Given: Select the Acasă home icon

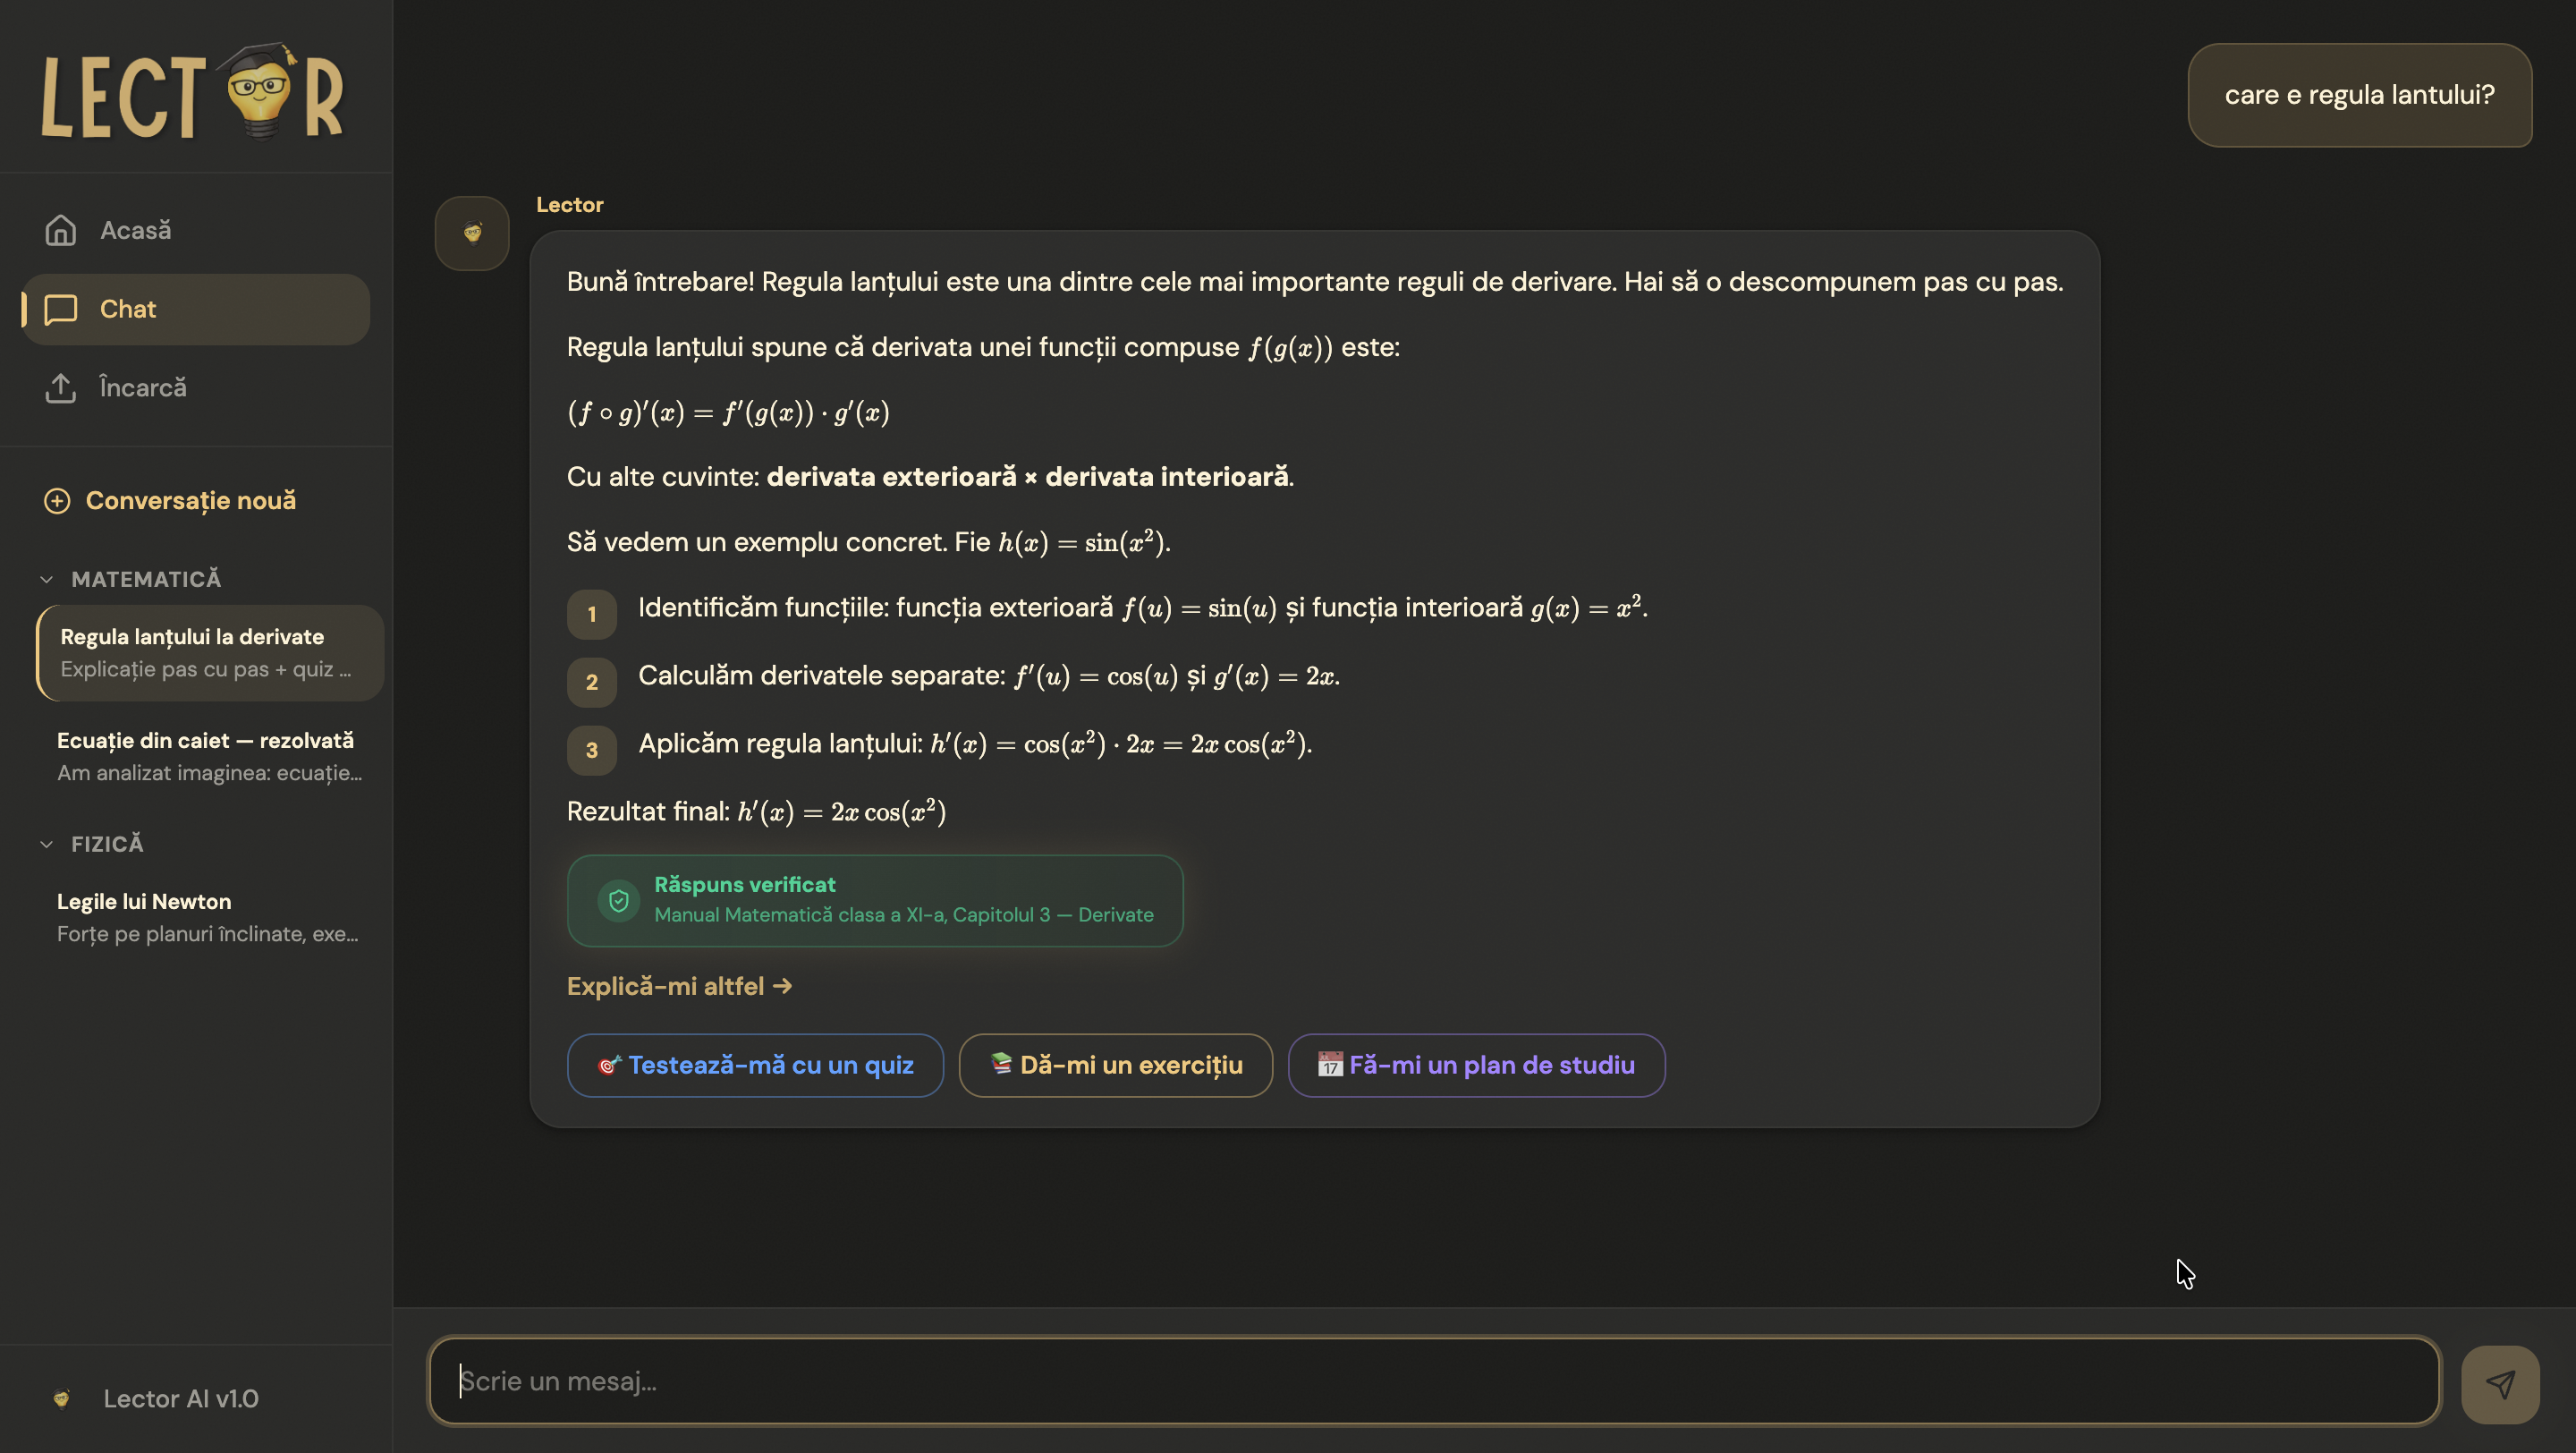Looking at the screenshot, I should pos(60,230).
